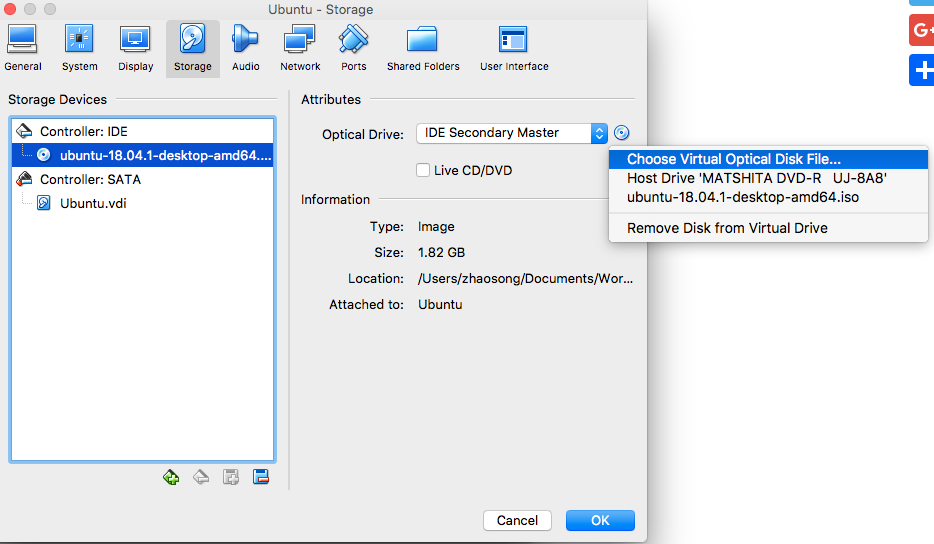Pick ubuntu-18.04.1-desktop-amd64.iso from menu
Image resolution: width=934 pixels, height=544 pixels.
768,197
